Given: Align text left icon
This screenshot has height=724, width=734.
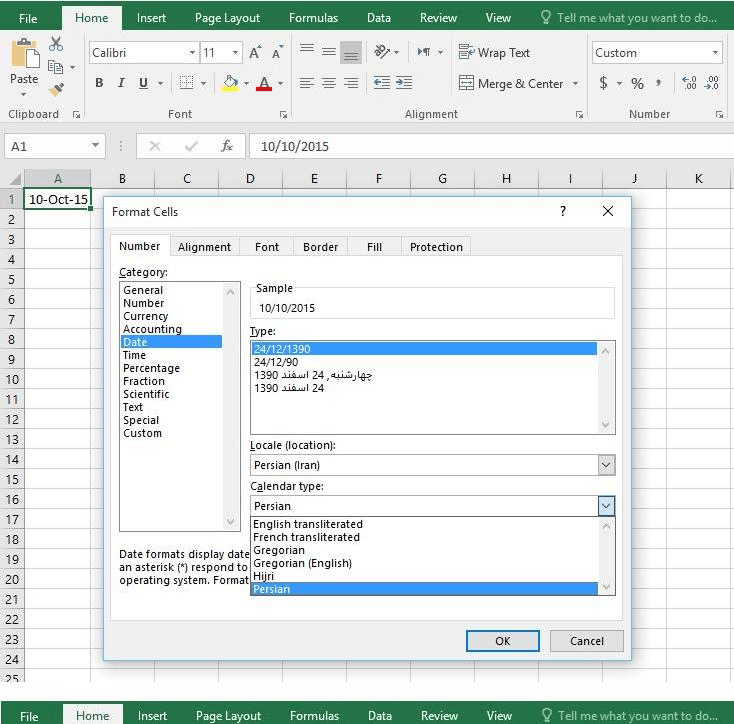Looking at the screenshot, I should pos(307,83).
